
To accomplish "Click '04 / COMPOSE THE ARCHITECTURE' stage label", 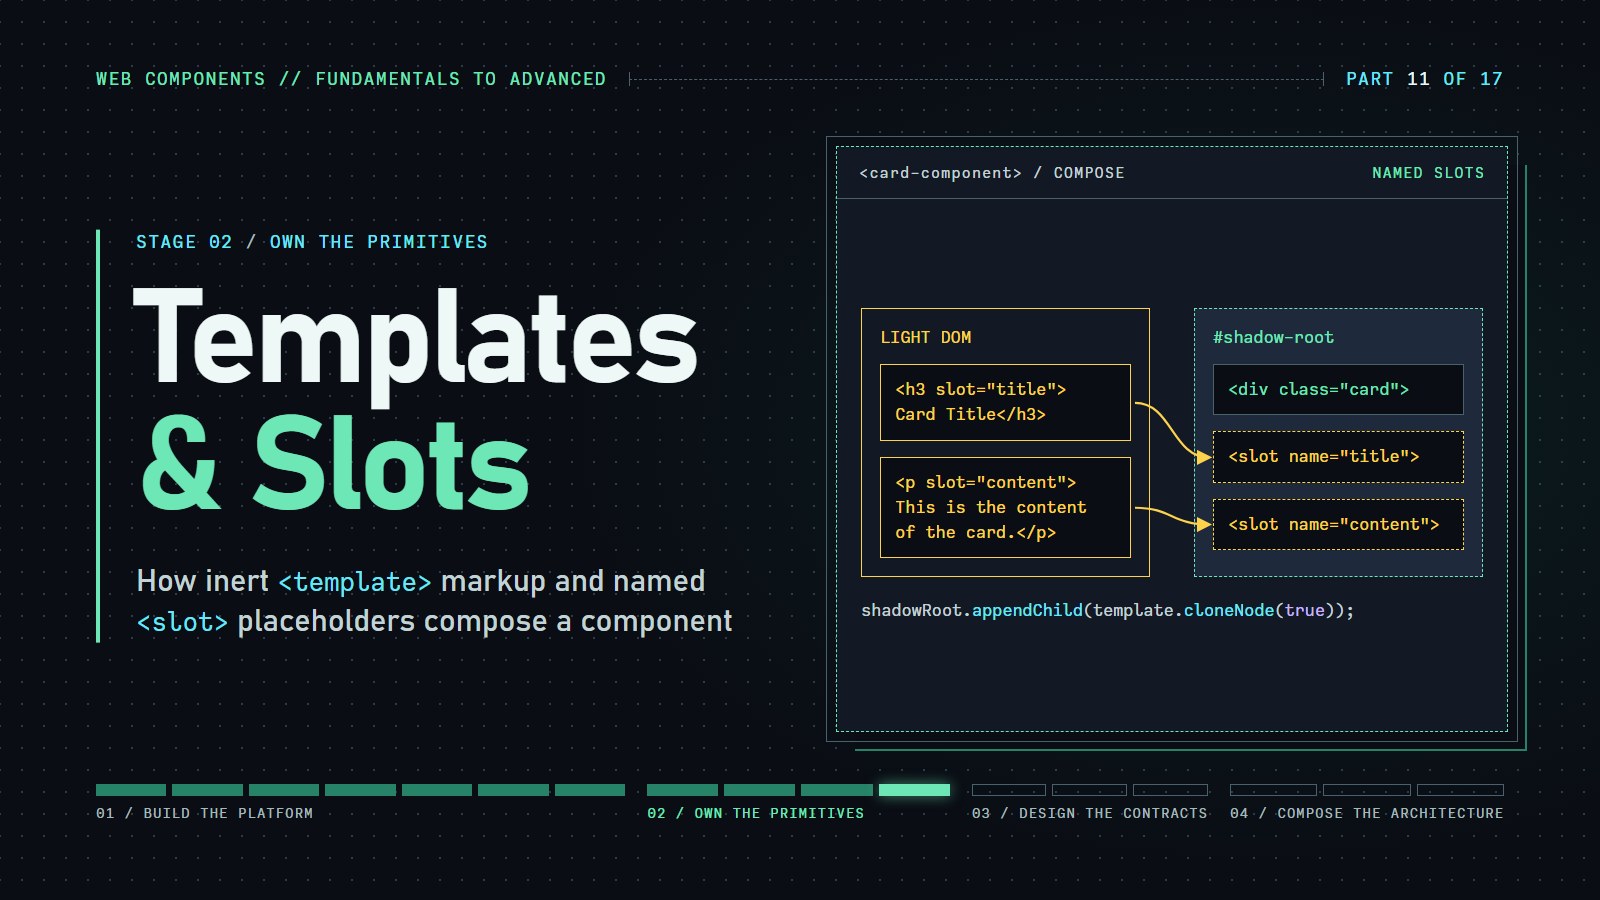I will coord(1367,814).
